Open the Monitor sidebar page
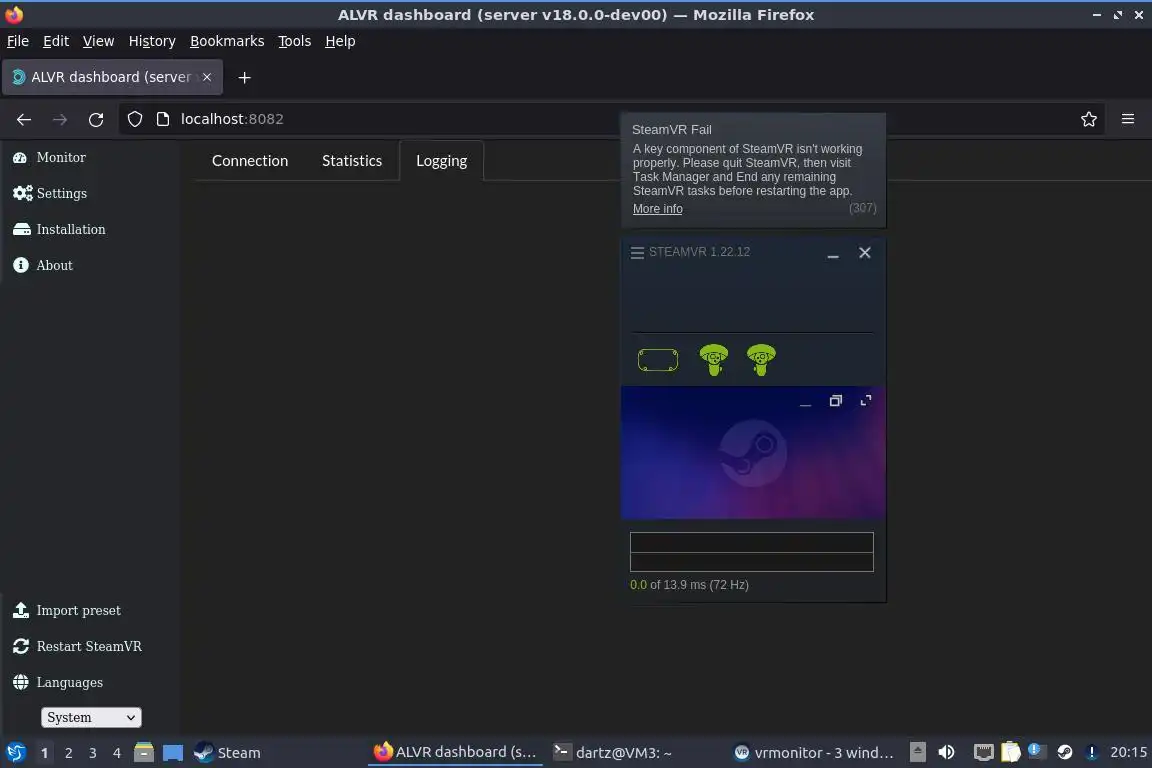1152x768 pixels. (x=49, y=157)
